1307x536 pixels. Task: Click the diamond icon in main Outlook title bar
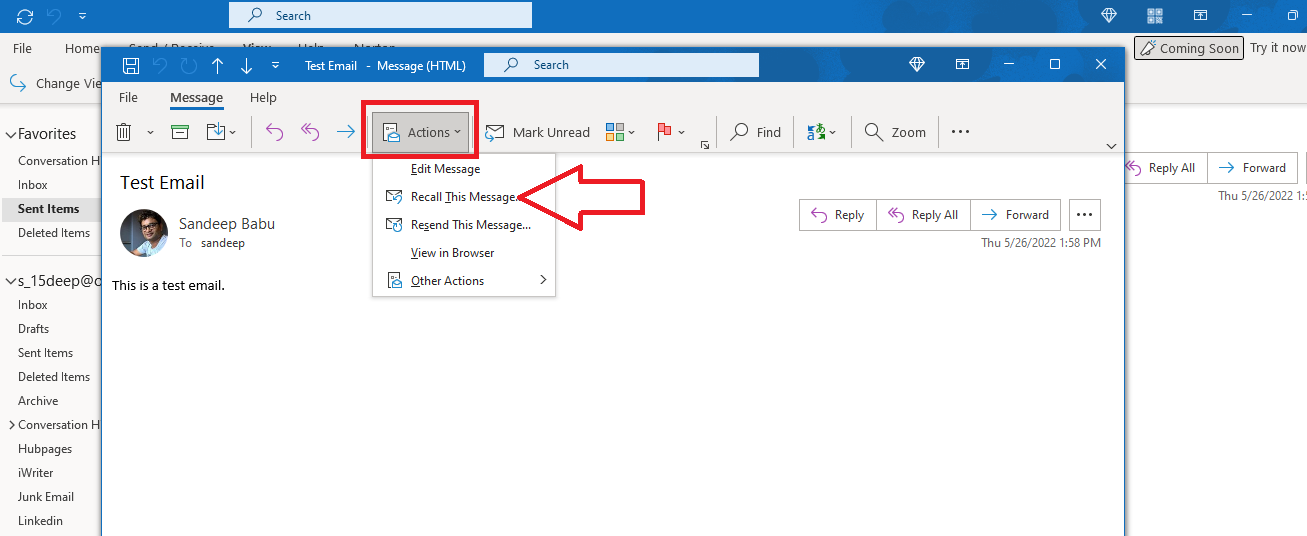1108,15
